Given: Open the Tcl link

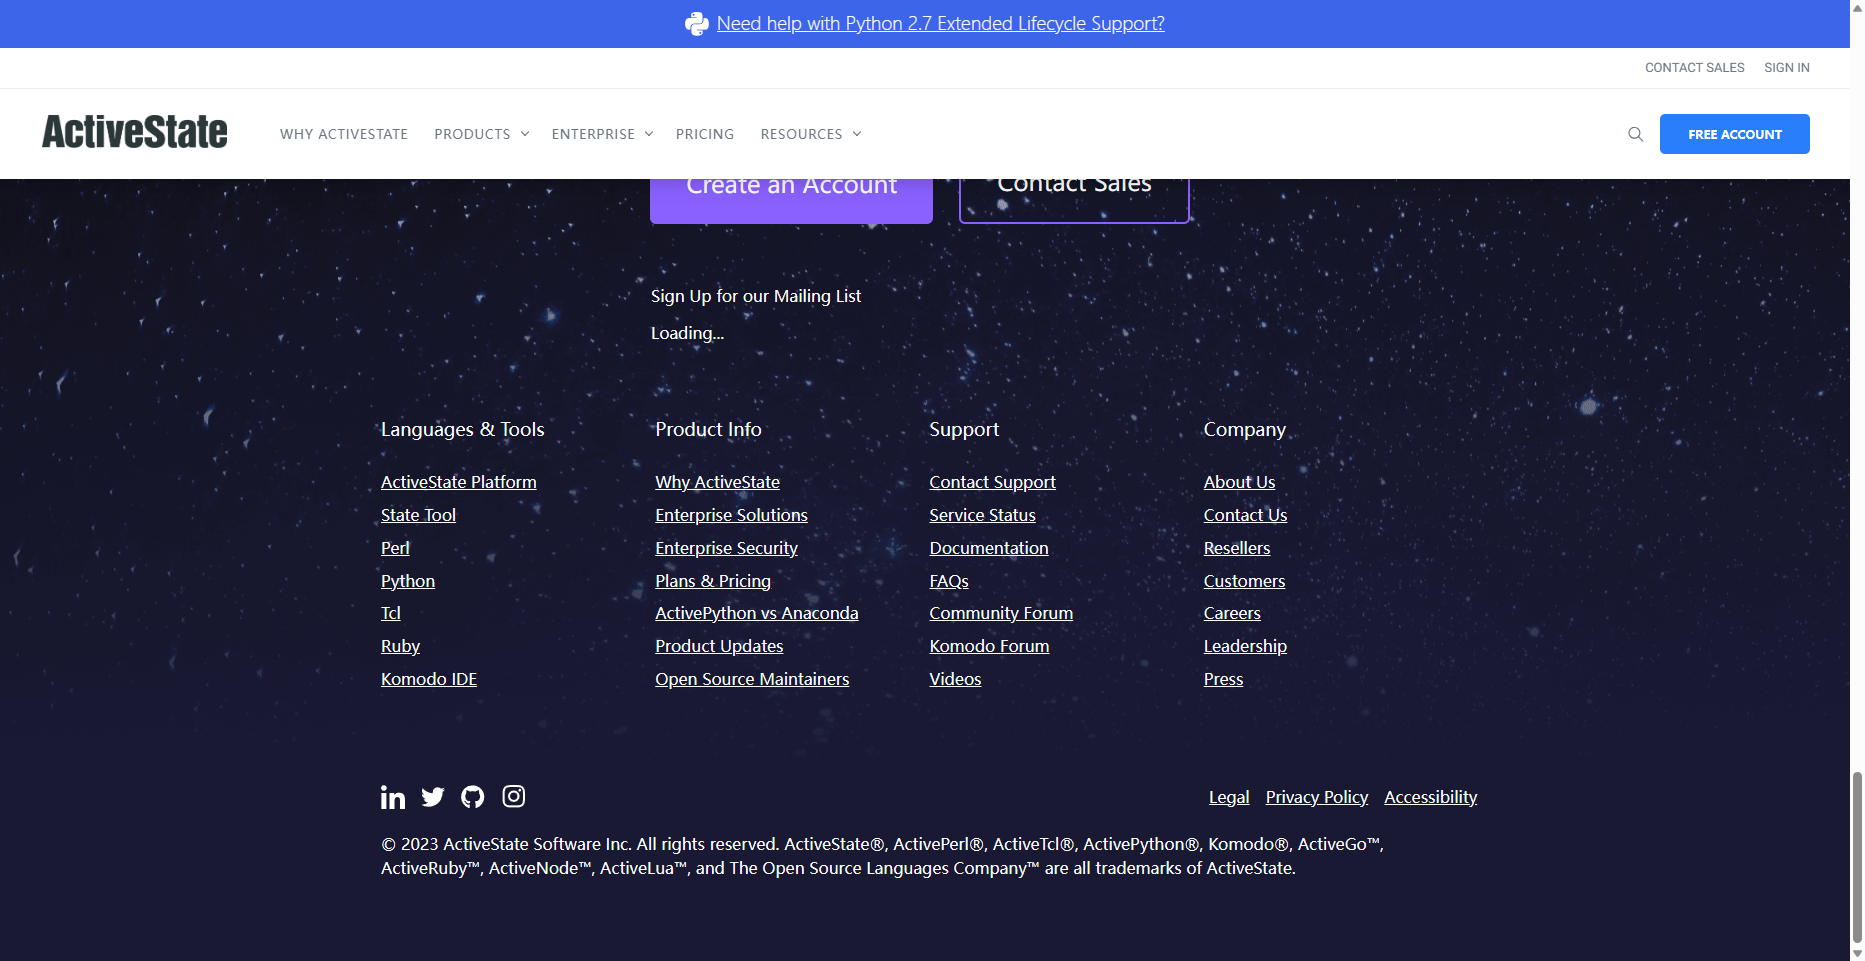Looking at the screenshot, I should [x=391, y=613].
